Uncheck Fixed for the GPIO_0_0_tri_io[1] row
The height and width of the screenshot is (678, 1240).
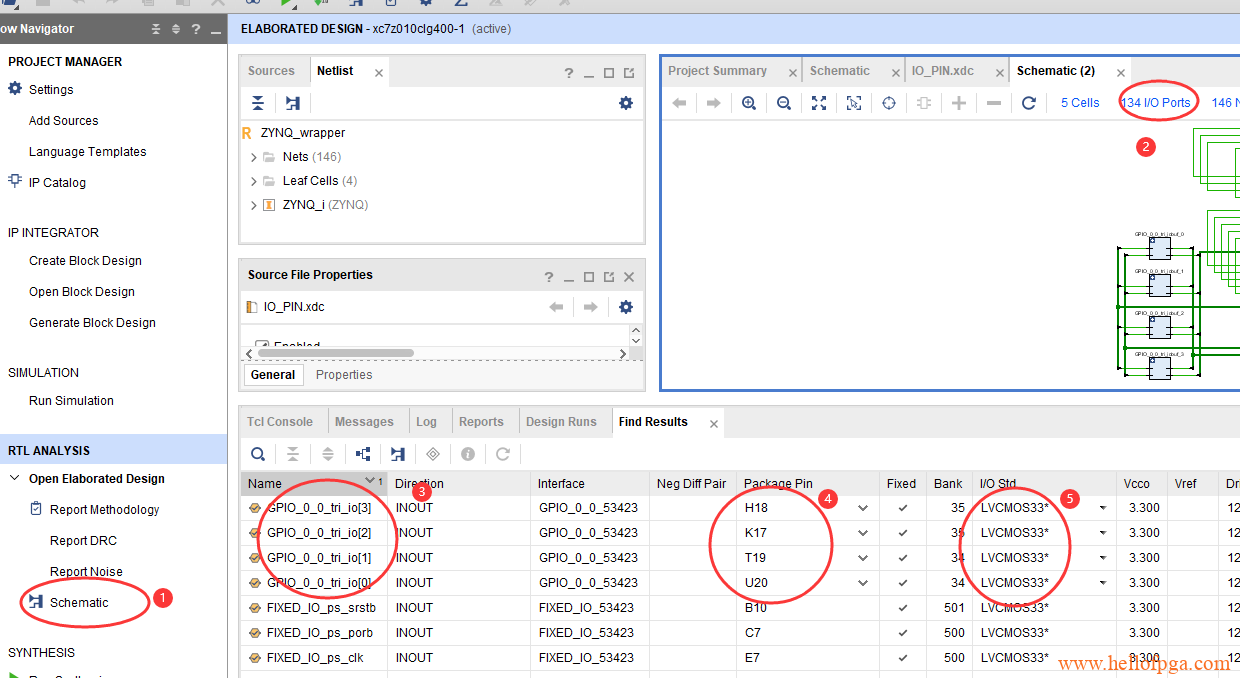click(x=903, y=558)
